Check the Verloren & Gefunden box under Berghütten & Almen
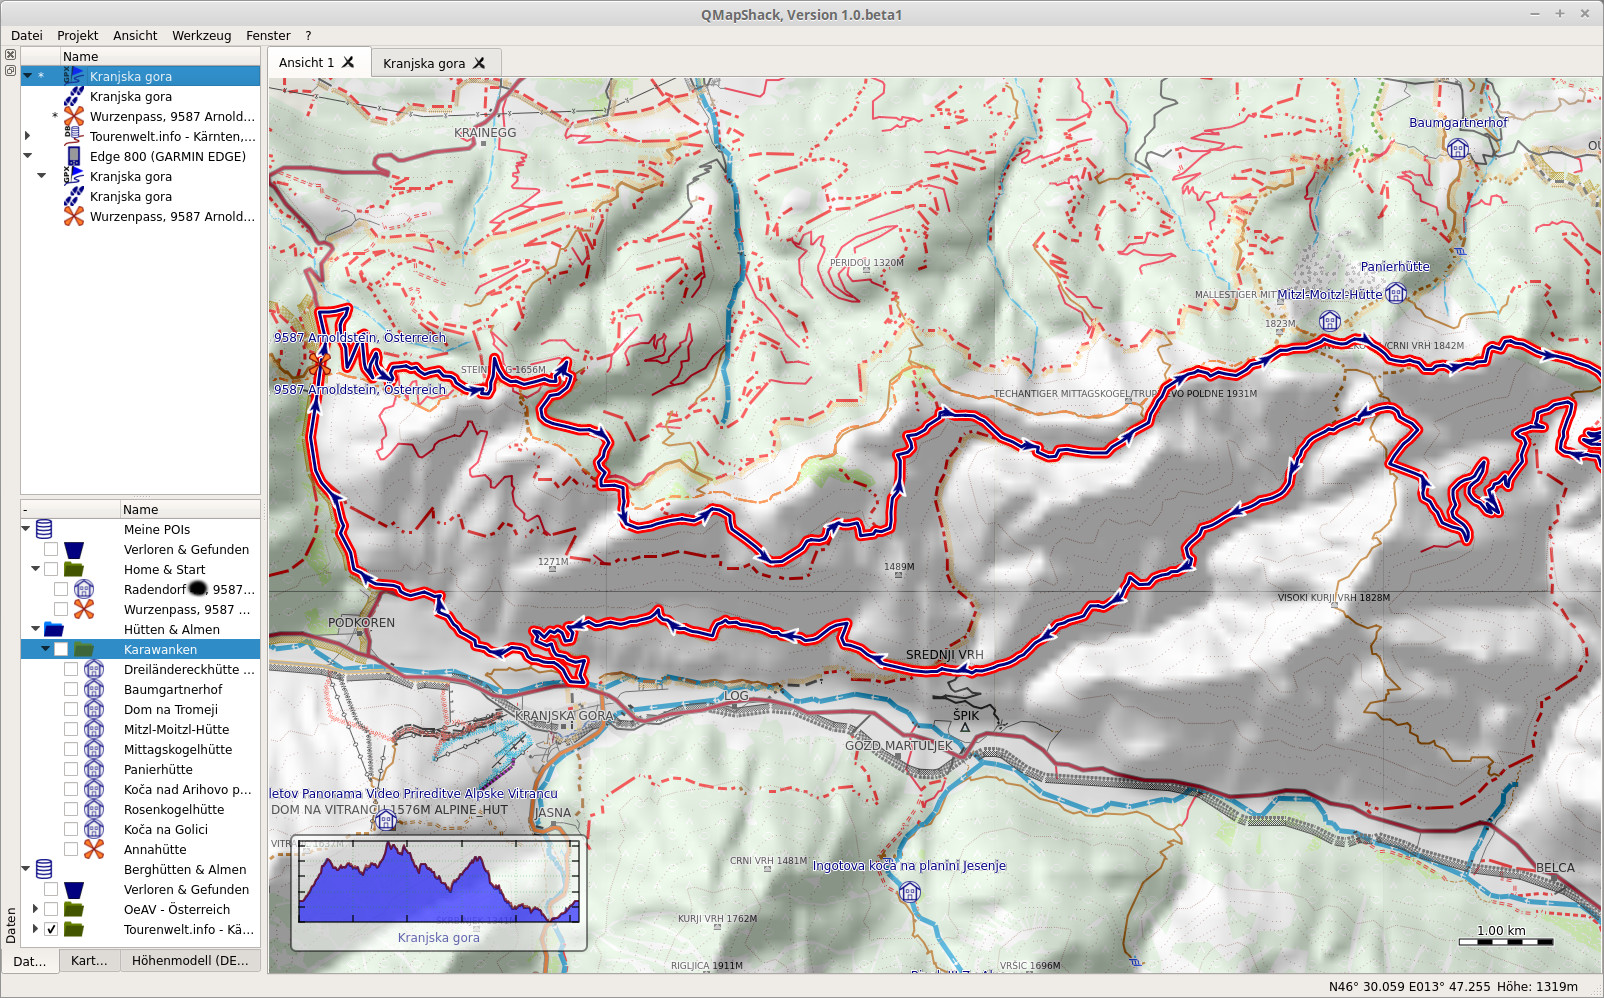 (x=51, y=889)
